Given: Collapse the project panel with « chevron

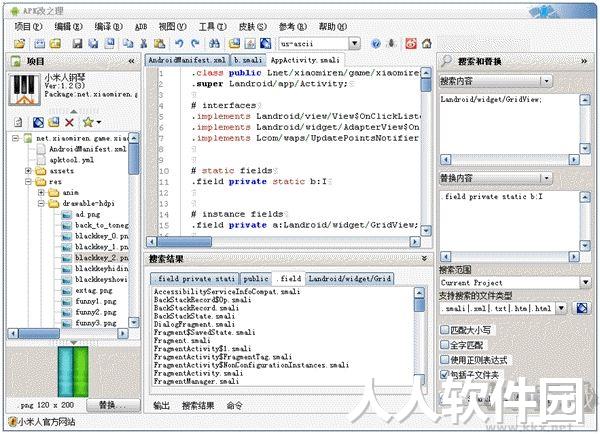Looking at the screenshot, I should (132, 61).
